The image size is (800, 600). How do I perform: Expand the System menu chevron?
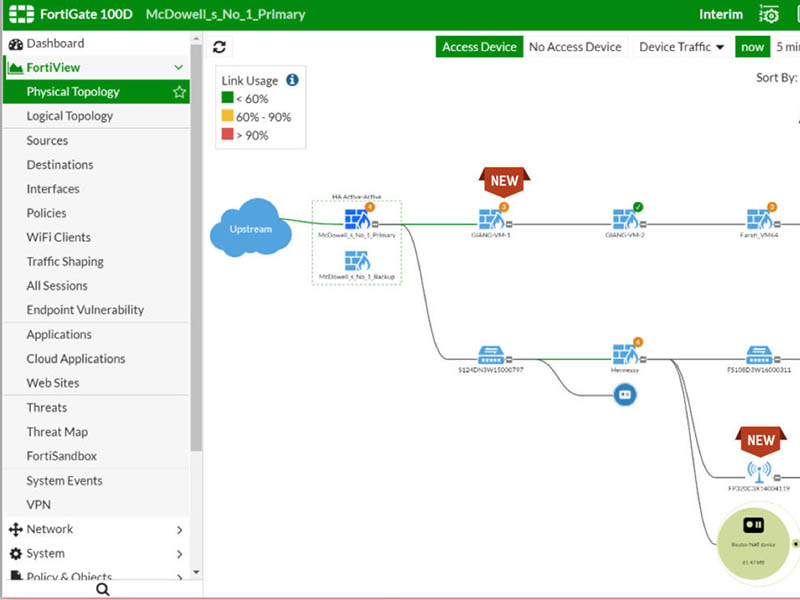180,554
